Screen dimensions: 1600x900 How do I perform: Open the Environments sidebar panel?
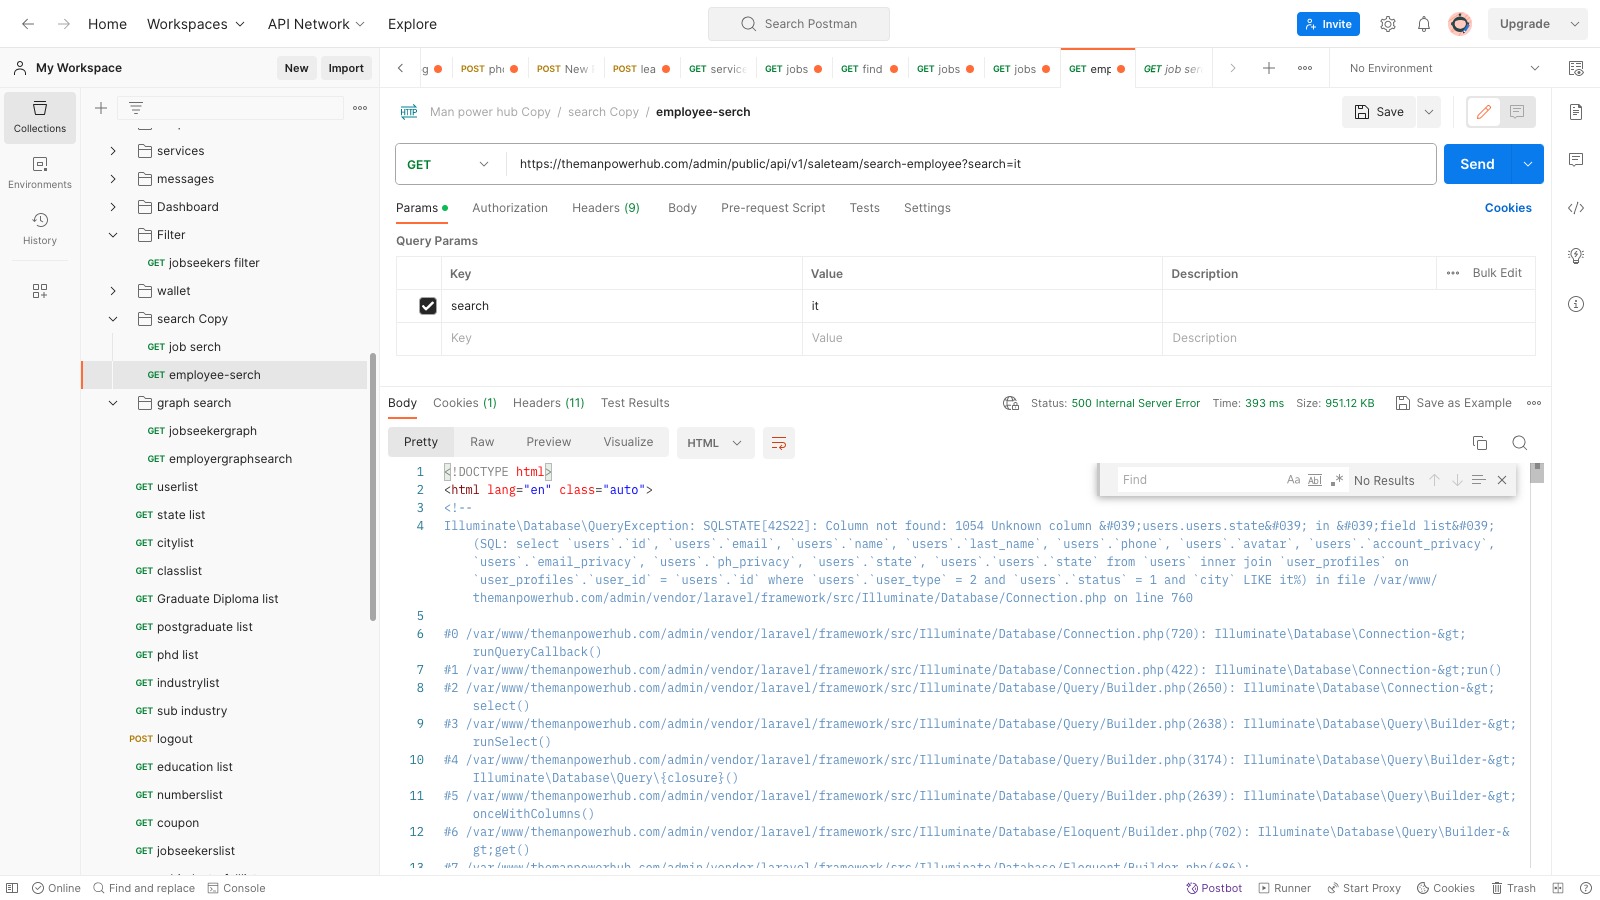(40, 173)
